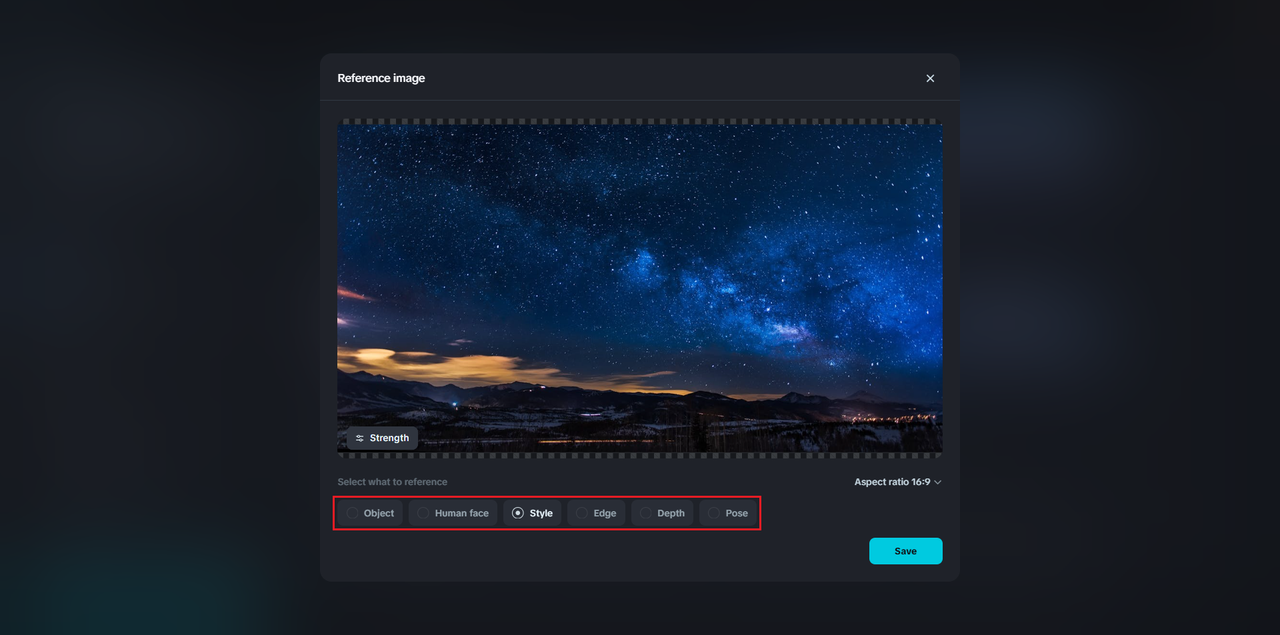Select the Object reference option
This screenshot has width=1280, height=635.
click(x=370, y=513)
